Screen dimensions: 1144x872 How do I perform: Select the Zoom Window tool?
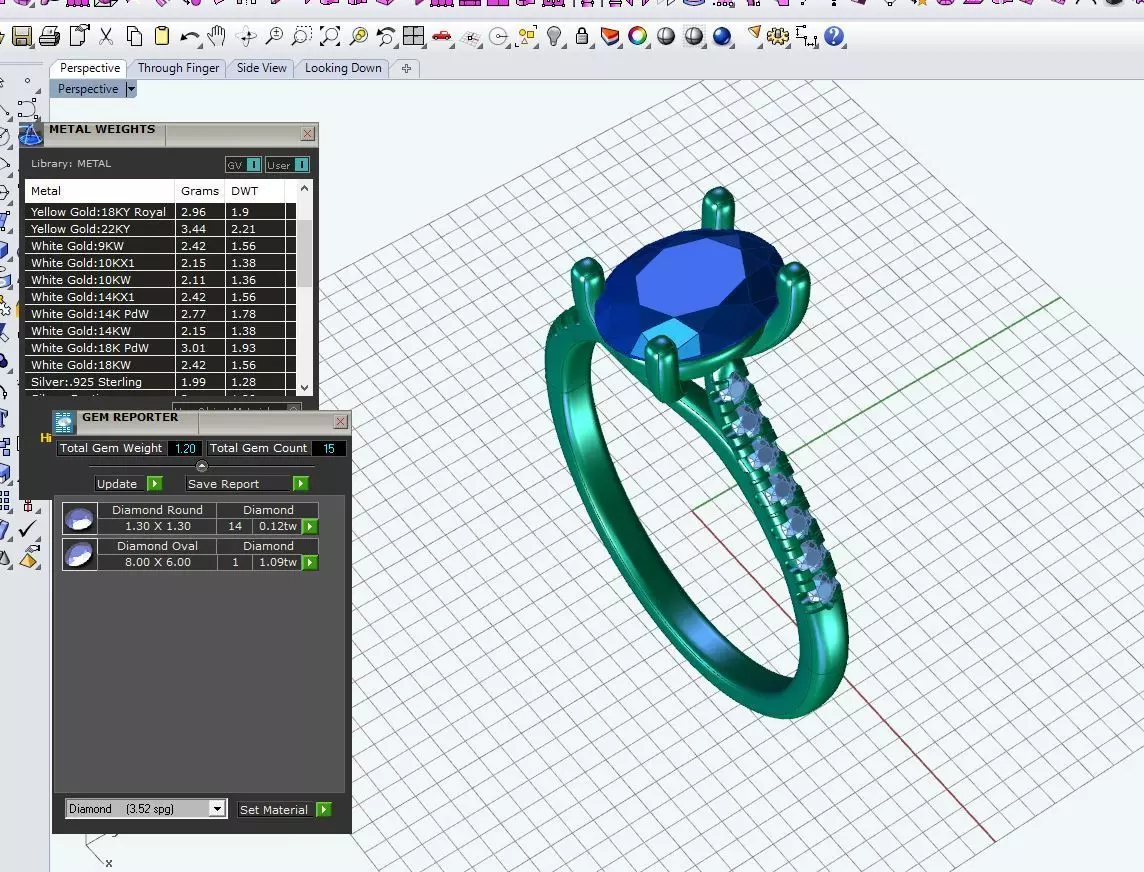pyautogui.click(x=301, y=36)
